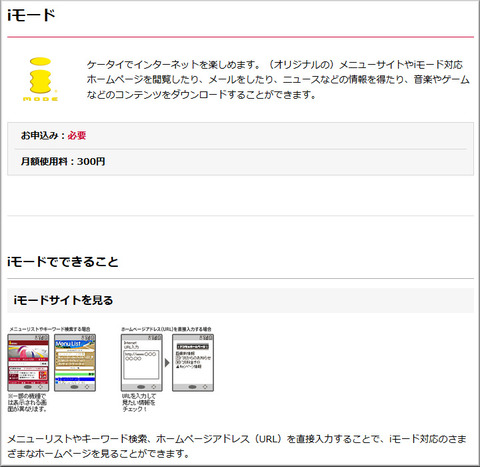
Task: Click the red 必要 label
Action: point(77,135)
